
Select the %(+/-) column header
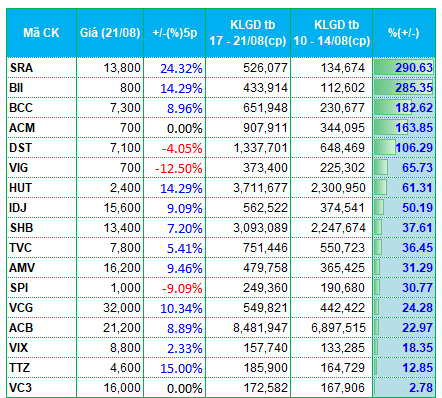(x=404, y=33)
